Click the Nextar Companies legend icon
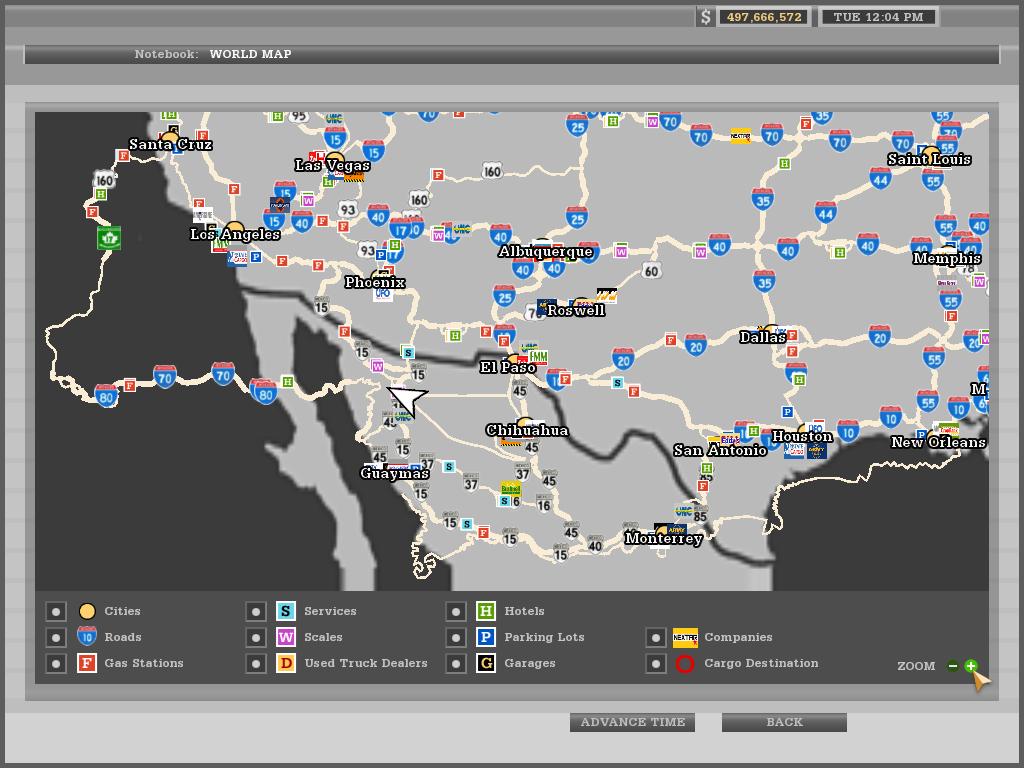1024x768 pixels. pos(685,637)
